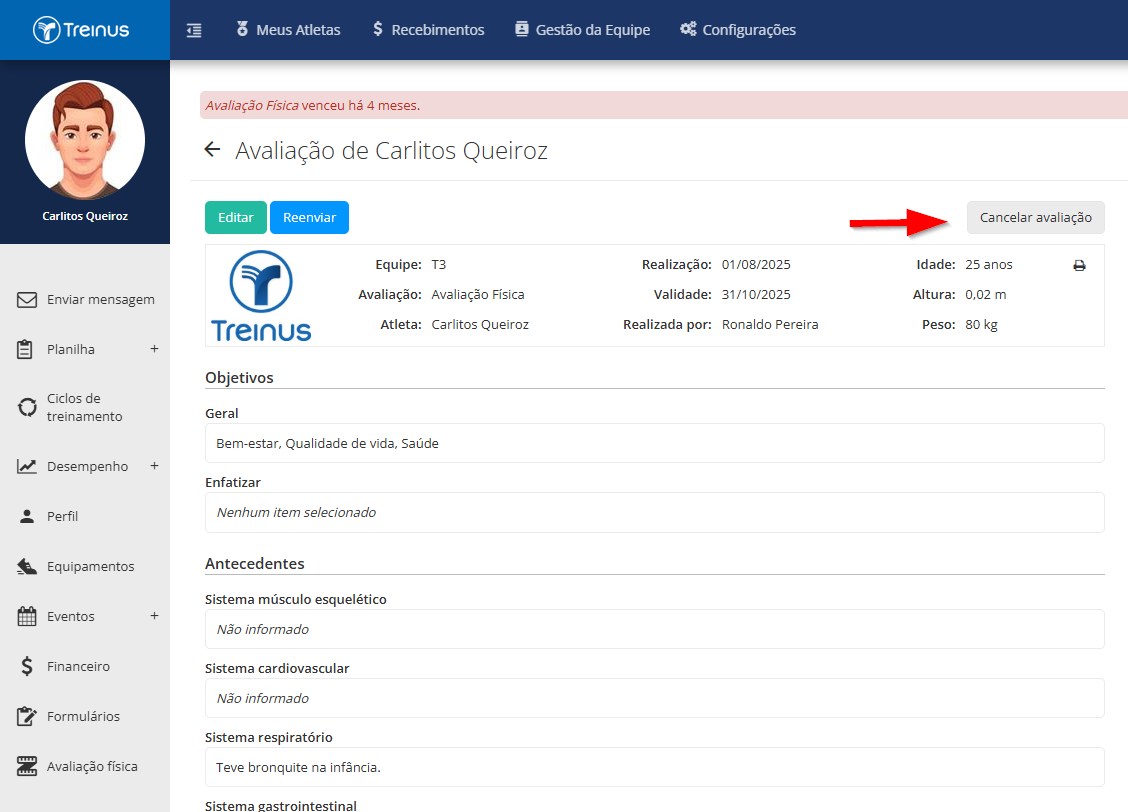Open the Recebimentos menu
This screenshot has width=1128, height=812.
(428, 29)
